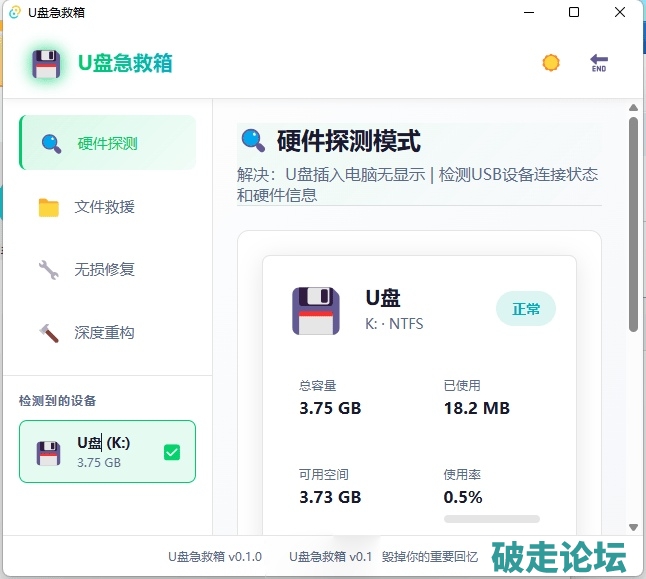Click the magnifier icon beside 硬件探测模式 heading
This screenshot has width=646, height=579.
253,140
